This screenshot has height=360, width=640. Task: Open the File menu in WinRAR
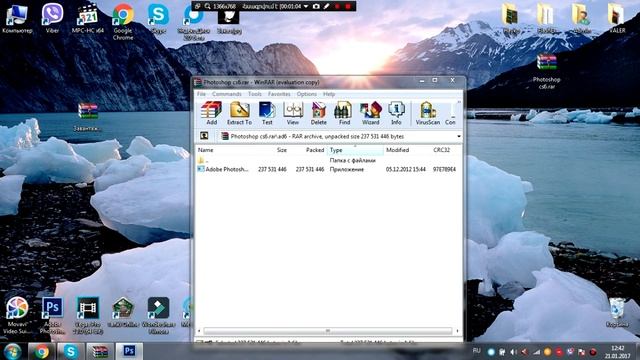[x=201, y=94]
